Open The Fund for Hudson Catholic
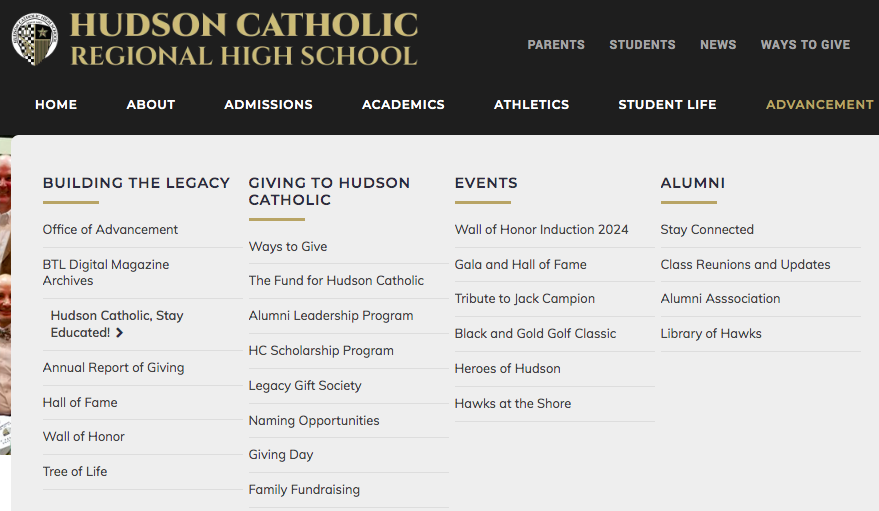 [336, 281]
